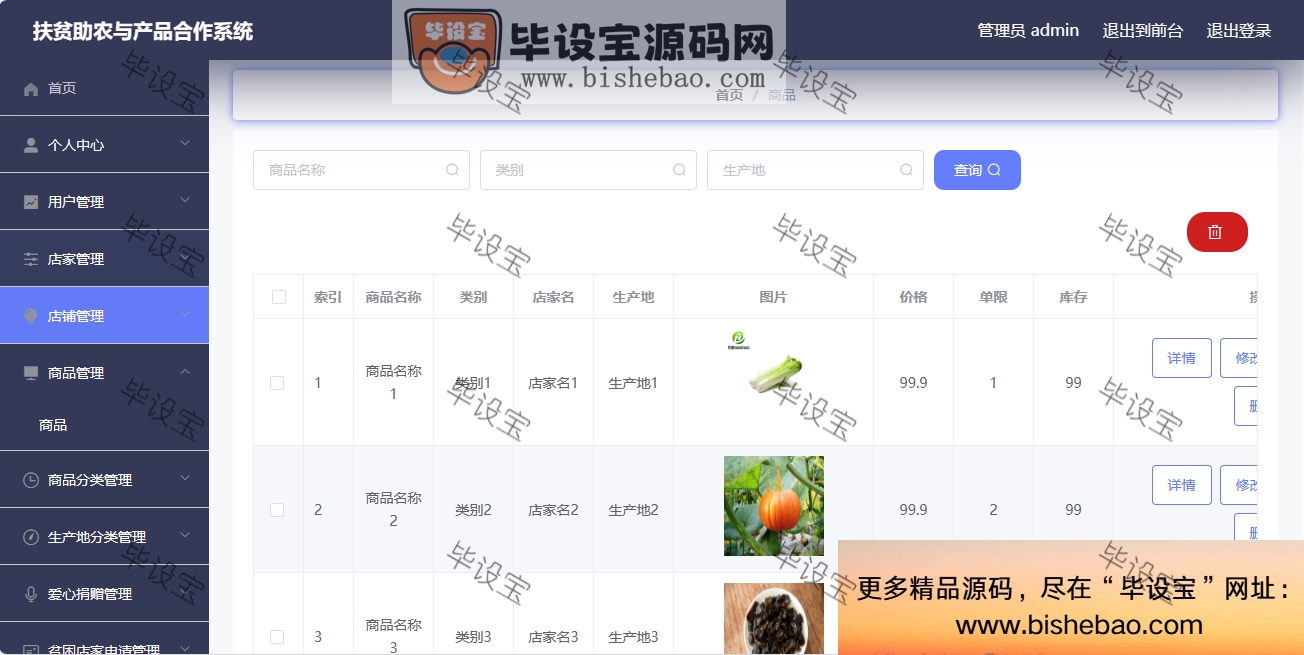Viewport: 1304px width, 655px height.
Task: Open 个人中心 in the sidebar
Action: [x=104, y=145]
